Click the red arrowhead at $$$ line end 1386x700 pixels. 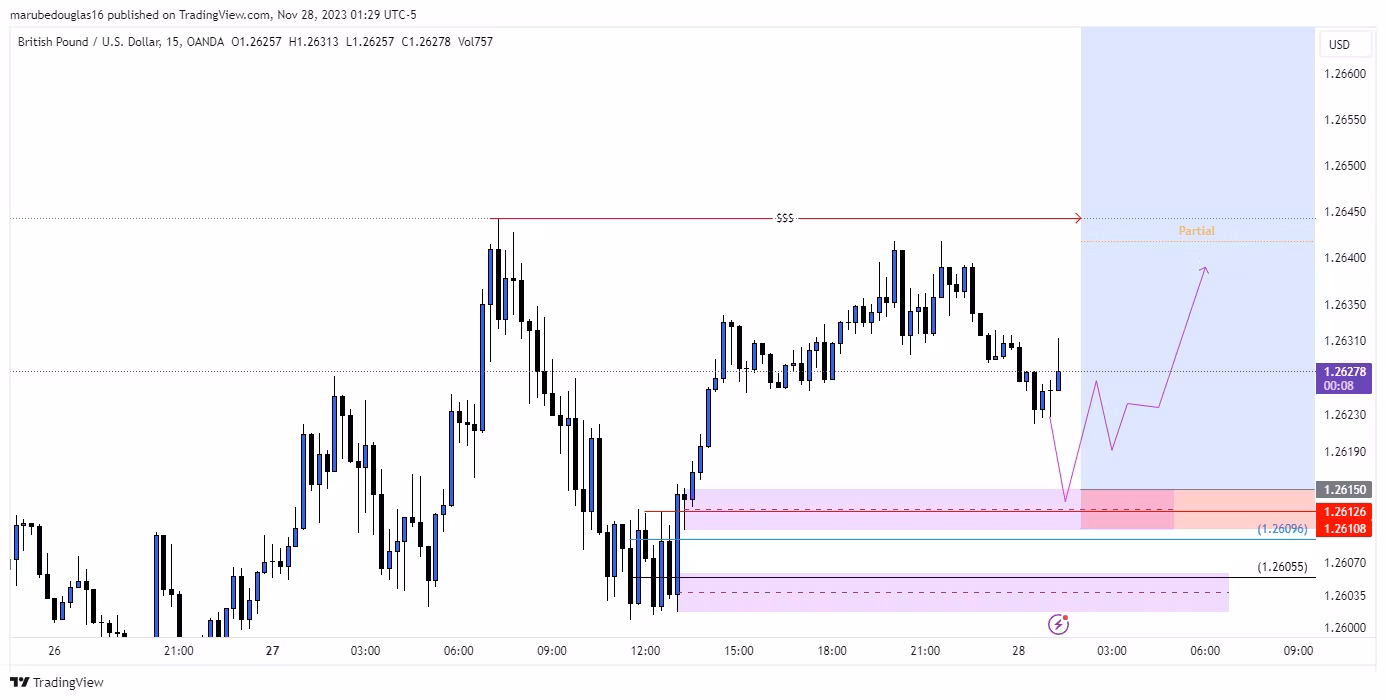point(1077,218)
